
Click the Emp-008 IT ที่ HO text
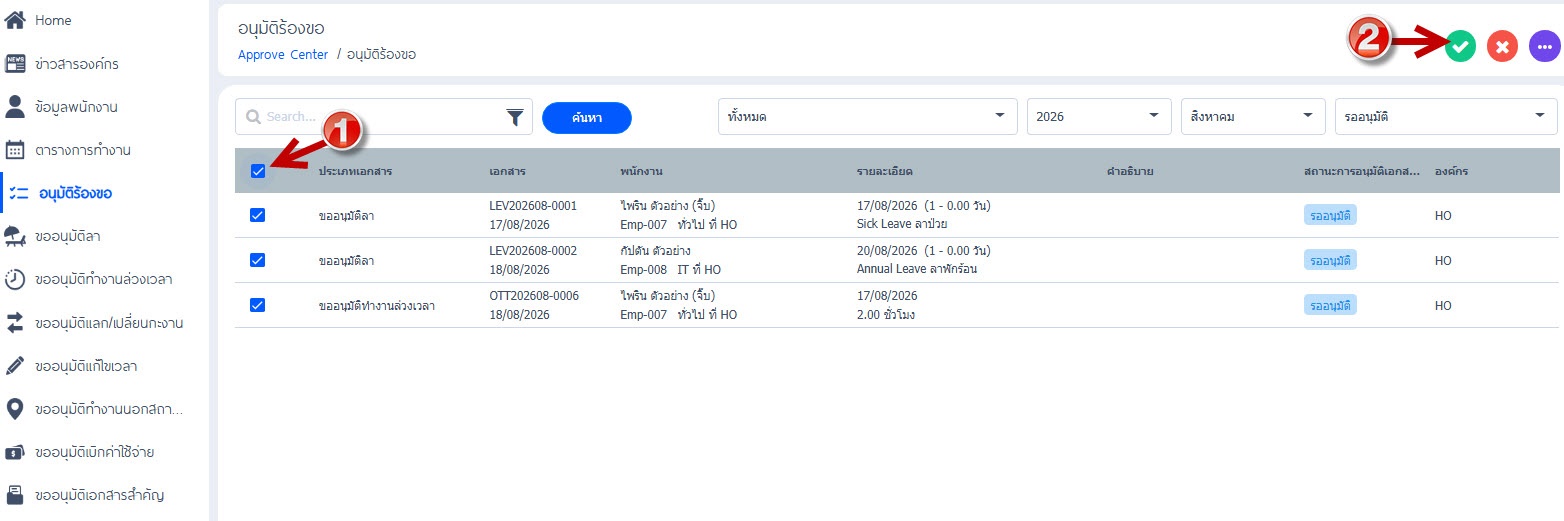(x=670, y=269)
